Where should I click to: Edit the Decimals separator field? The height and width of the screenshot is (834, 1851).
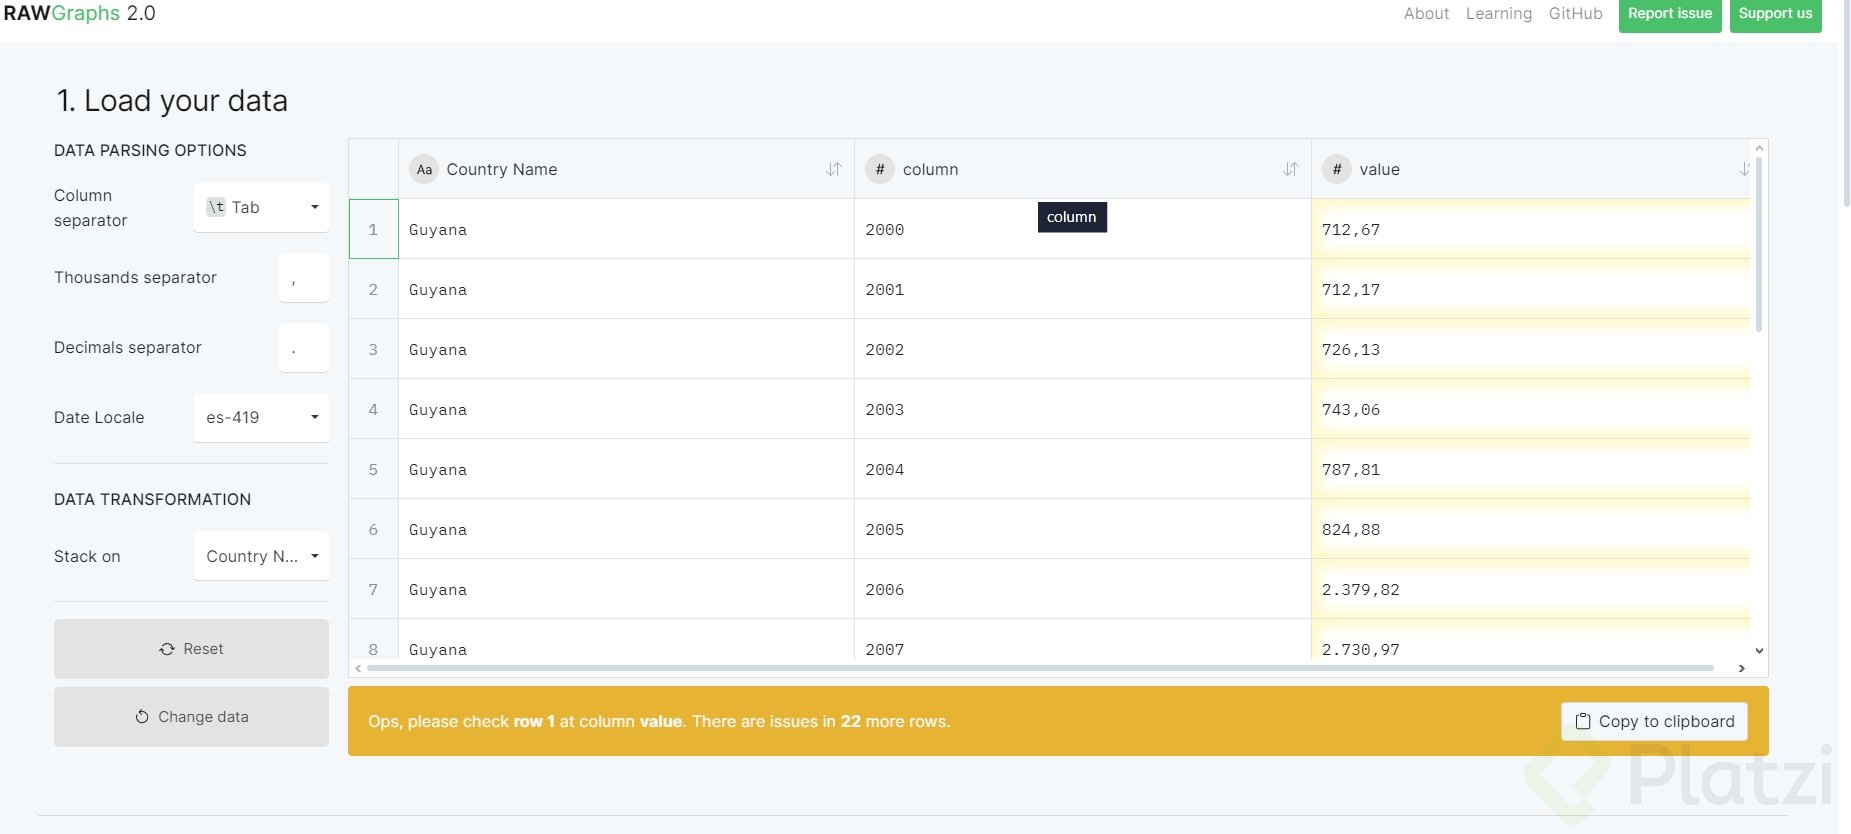coord(304,347)
